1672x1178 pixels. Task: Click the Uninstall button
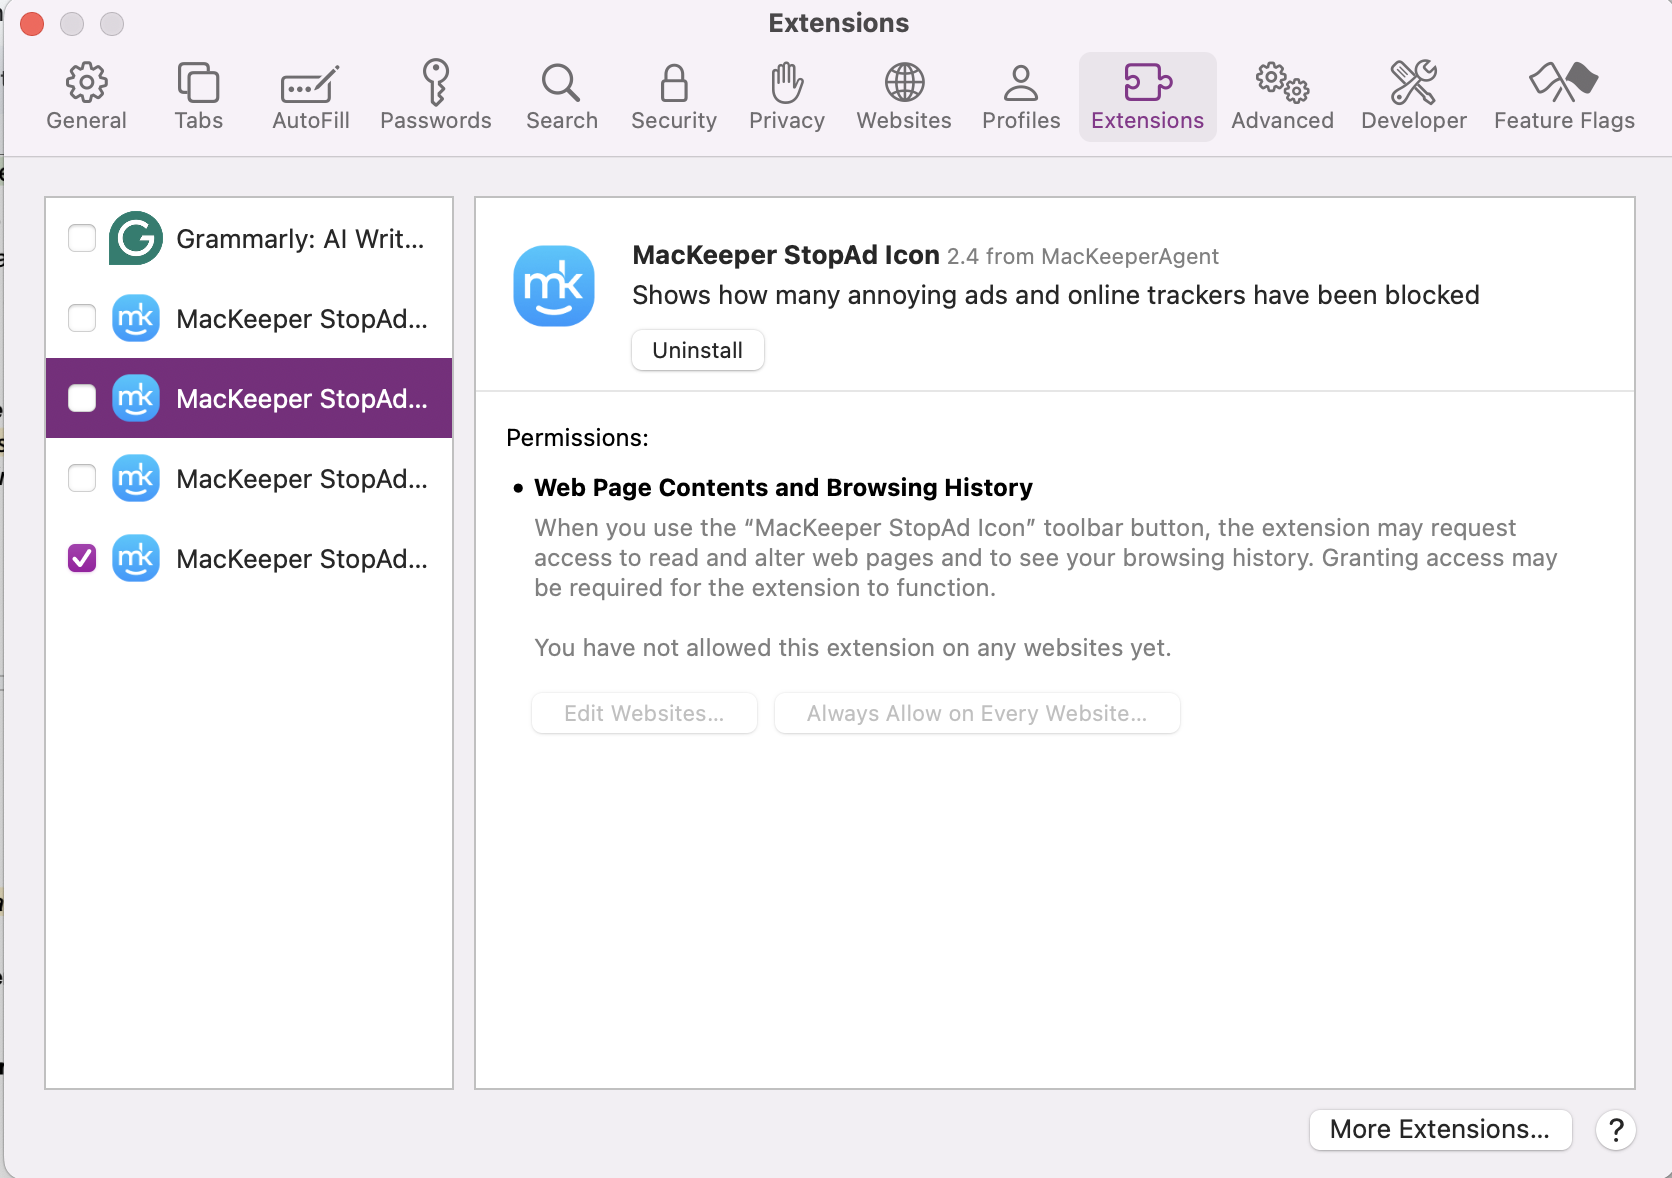click(697, 350)
